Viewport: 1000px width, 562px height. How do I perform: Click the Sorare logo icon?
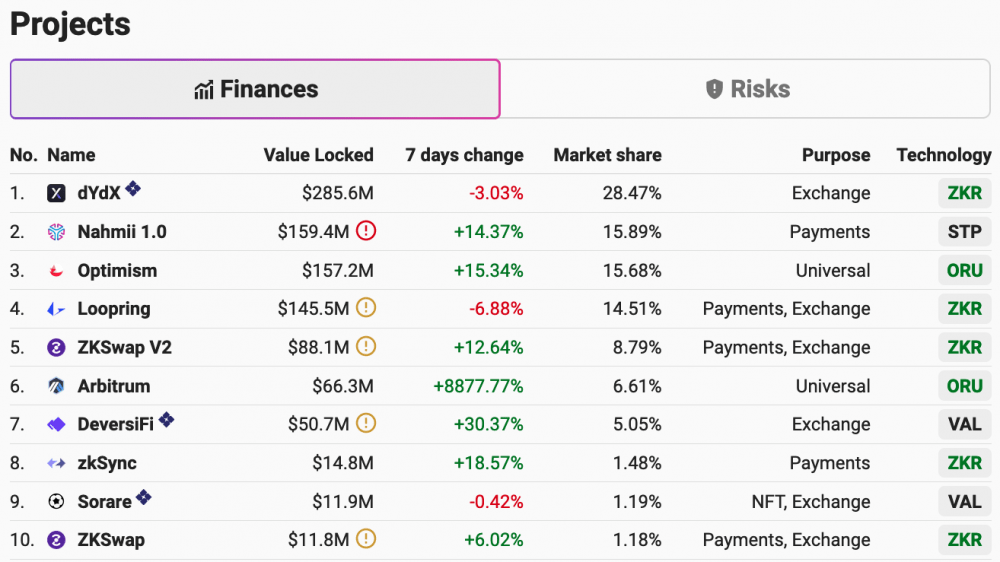pos(56,502)
